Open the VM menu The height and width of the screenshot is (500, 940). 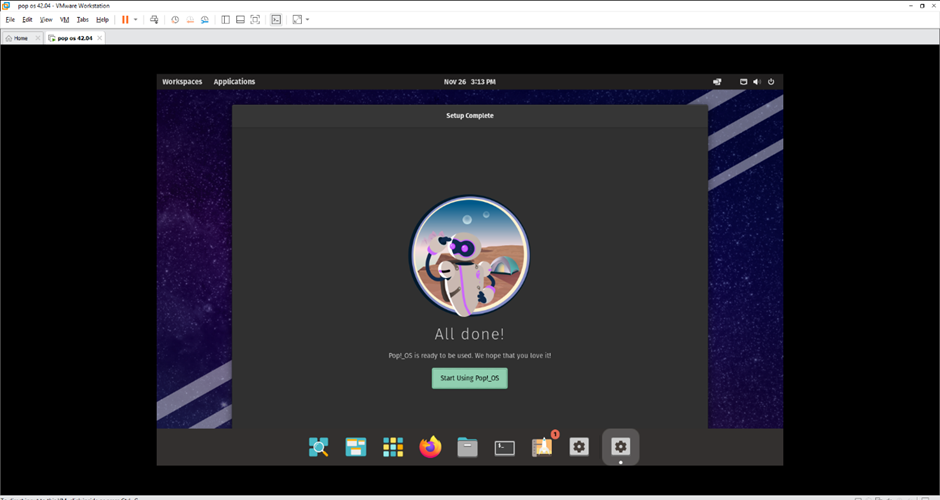click(65, 20)
